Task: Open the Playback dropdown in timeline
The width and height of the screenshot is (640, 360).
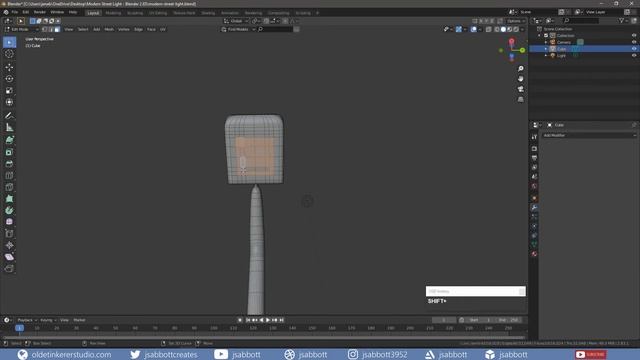Action: (27, 320)
